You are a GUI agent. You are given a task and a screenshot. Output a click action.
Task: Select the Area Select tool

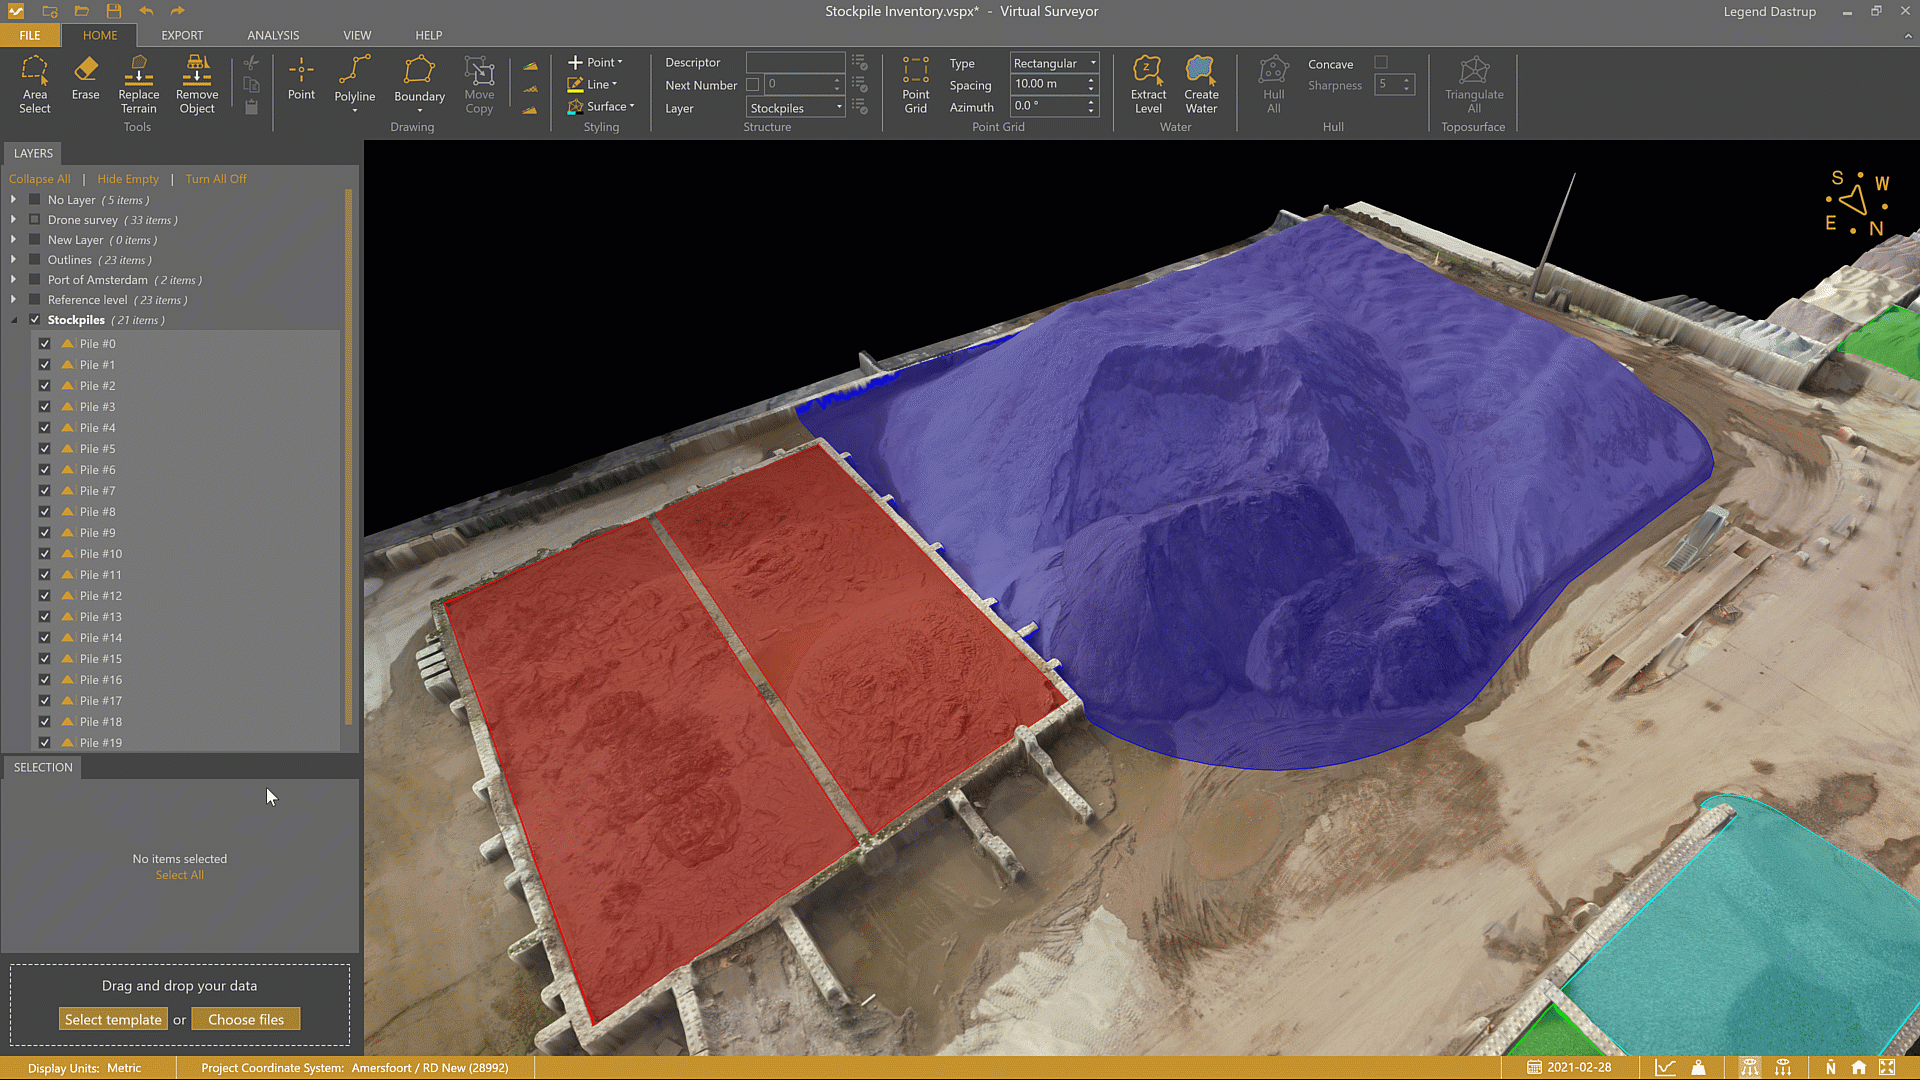[x=34, y=84]
